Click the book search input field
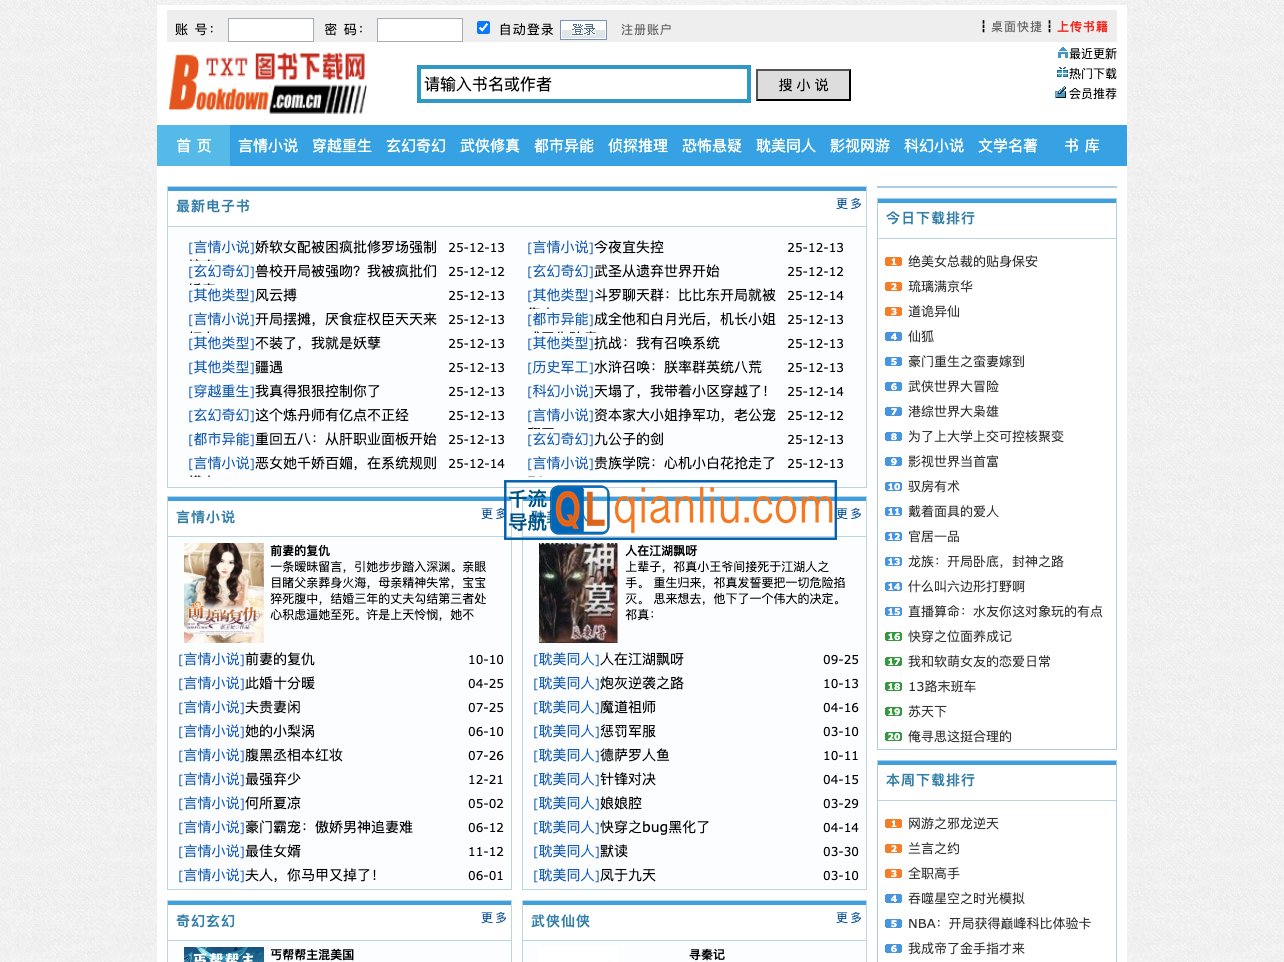 (x=583, y=84)
